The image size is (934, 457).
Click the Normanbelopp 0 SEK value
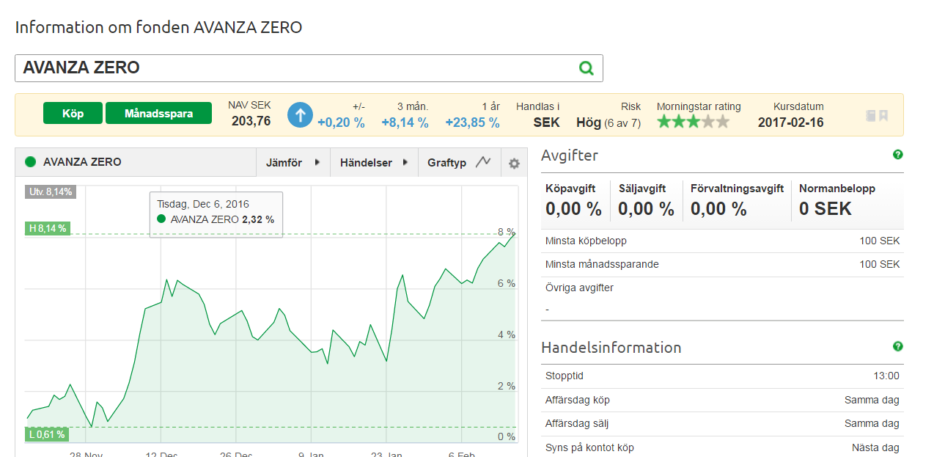click(826, 209)
